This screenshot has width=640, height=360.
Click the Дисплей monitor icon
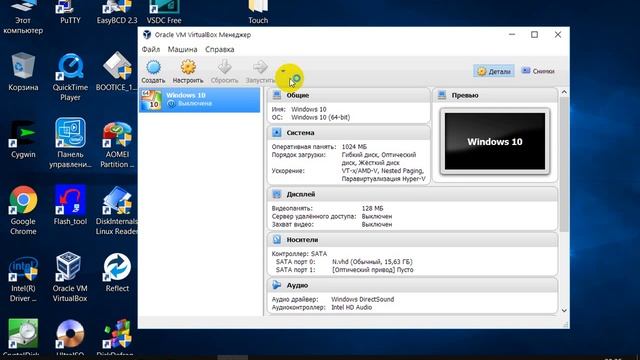[277, 194]
